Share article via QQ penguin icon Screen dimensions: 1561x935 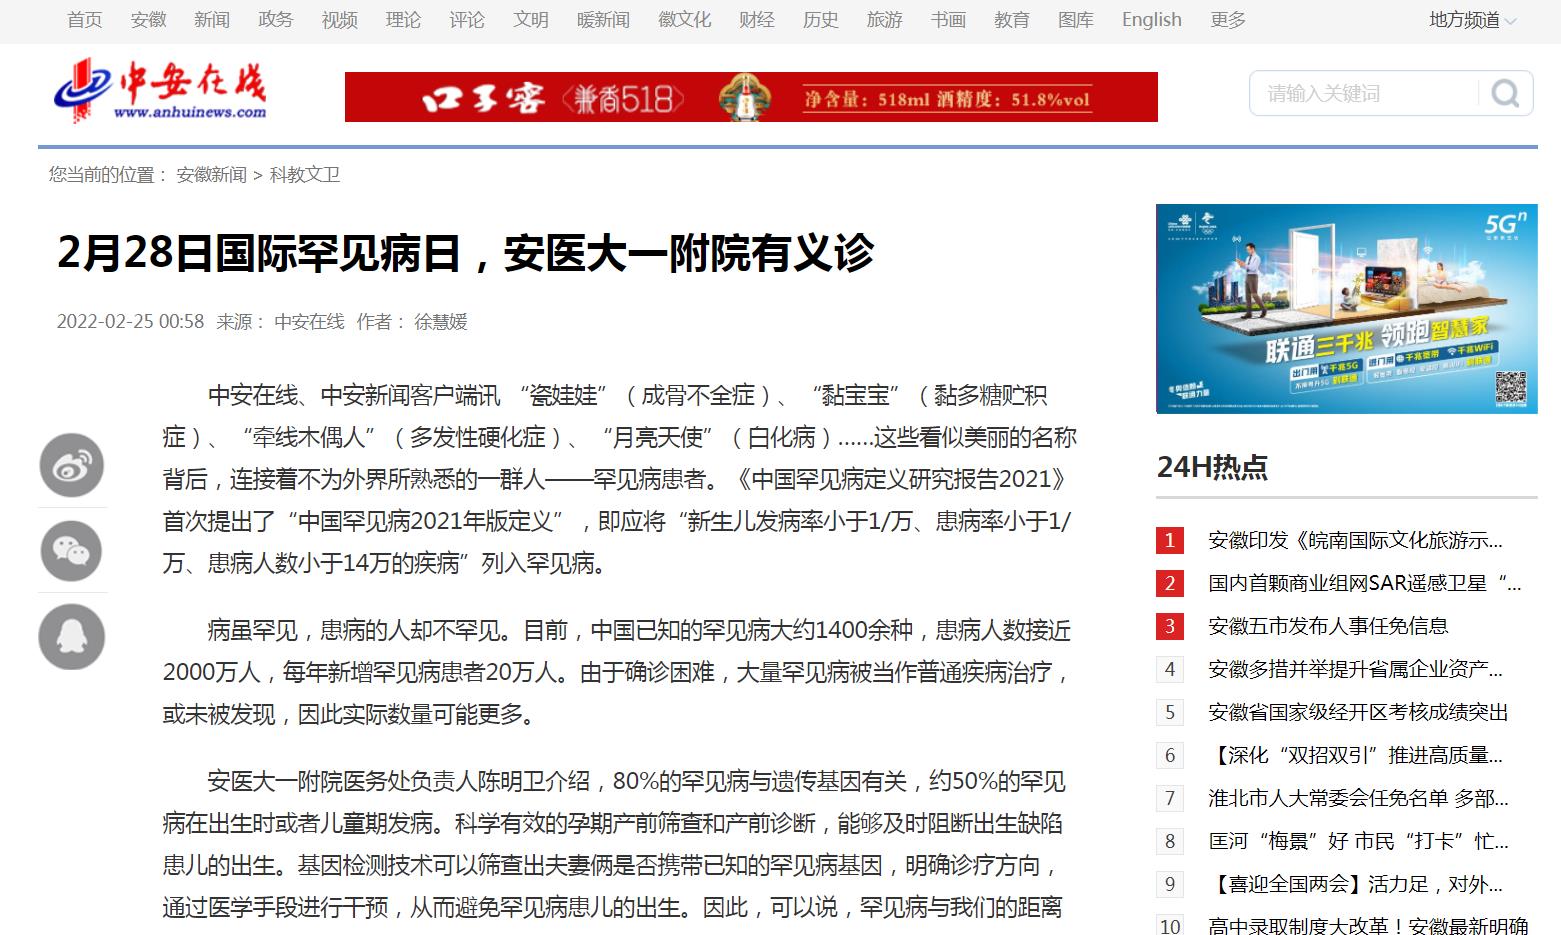click(72, 637)
